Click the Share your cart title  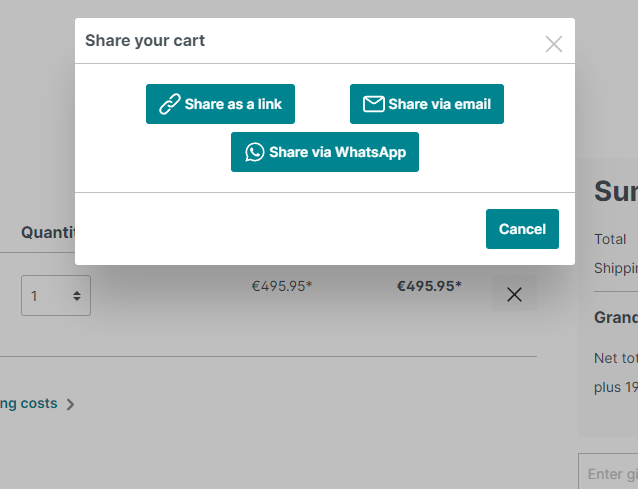[x=145, y=41]
